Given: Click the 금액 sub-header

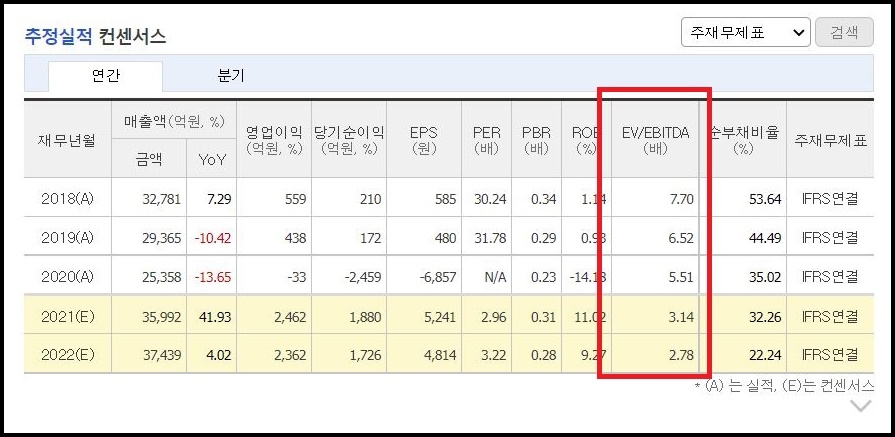Looking at the screenshot, I should point(148,160).
